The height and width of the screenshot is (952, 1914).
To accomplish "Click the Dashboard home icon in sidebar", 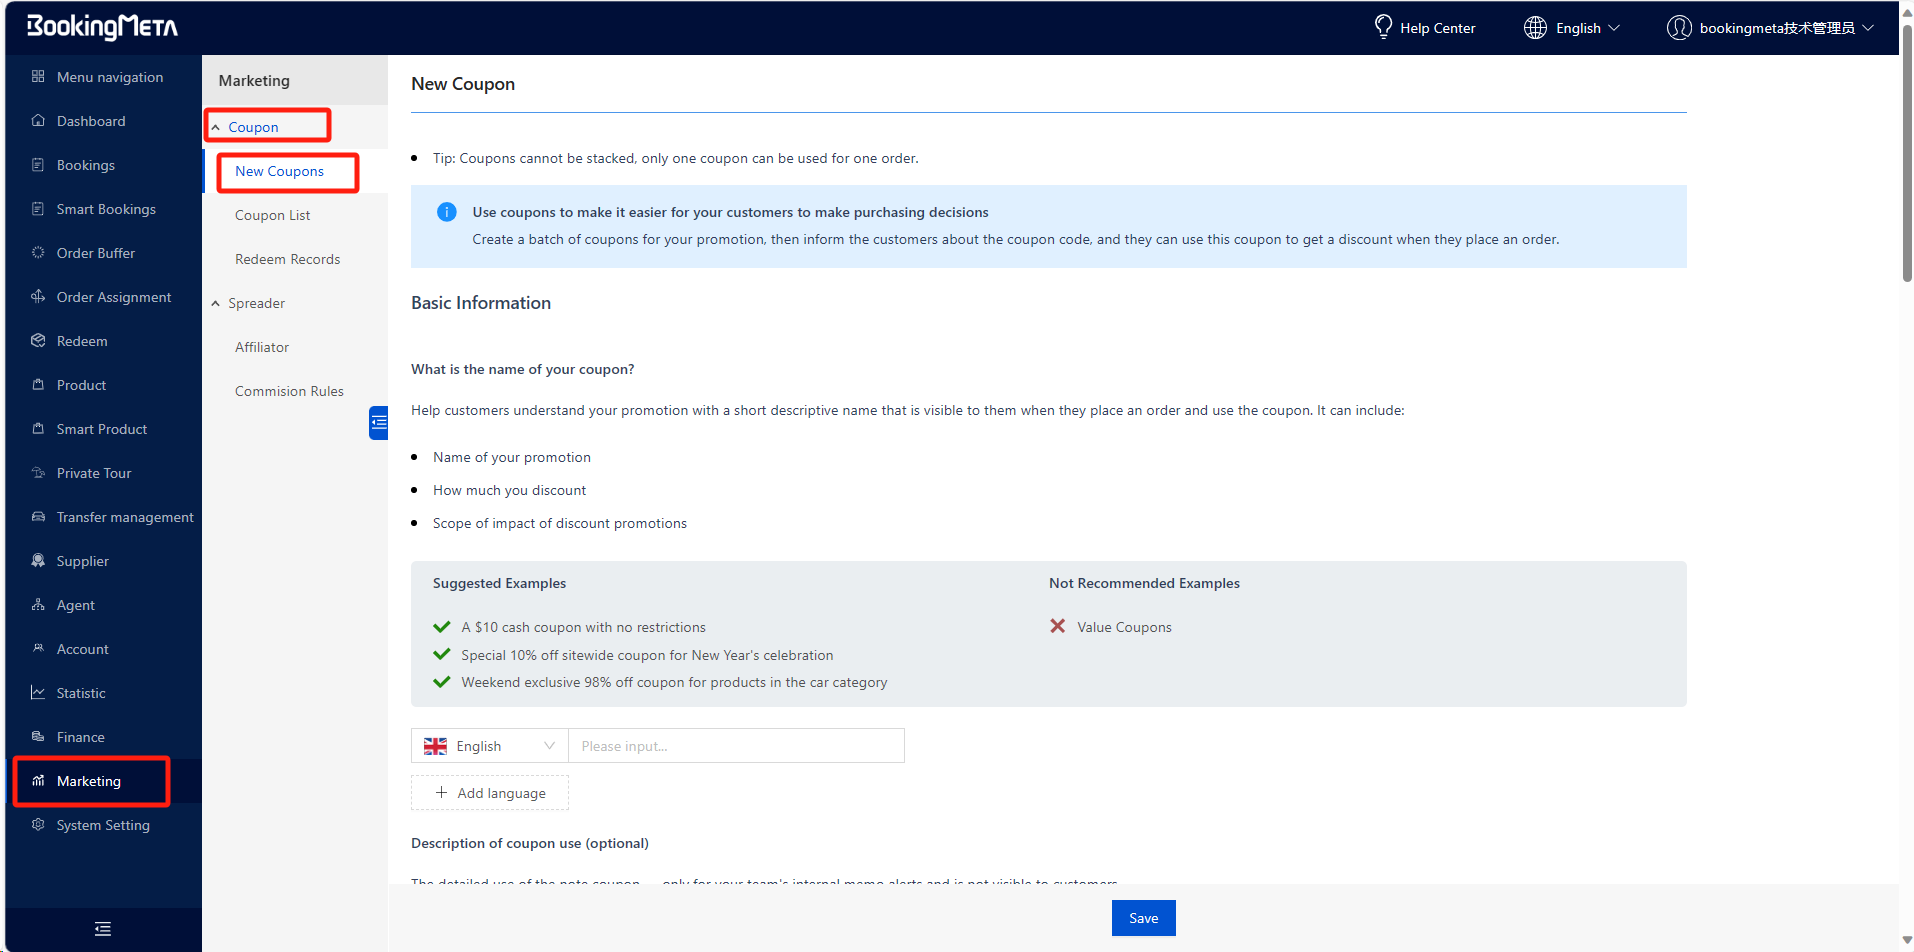I will [38, 121].
